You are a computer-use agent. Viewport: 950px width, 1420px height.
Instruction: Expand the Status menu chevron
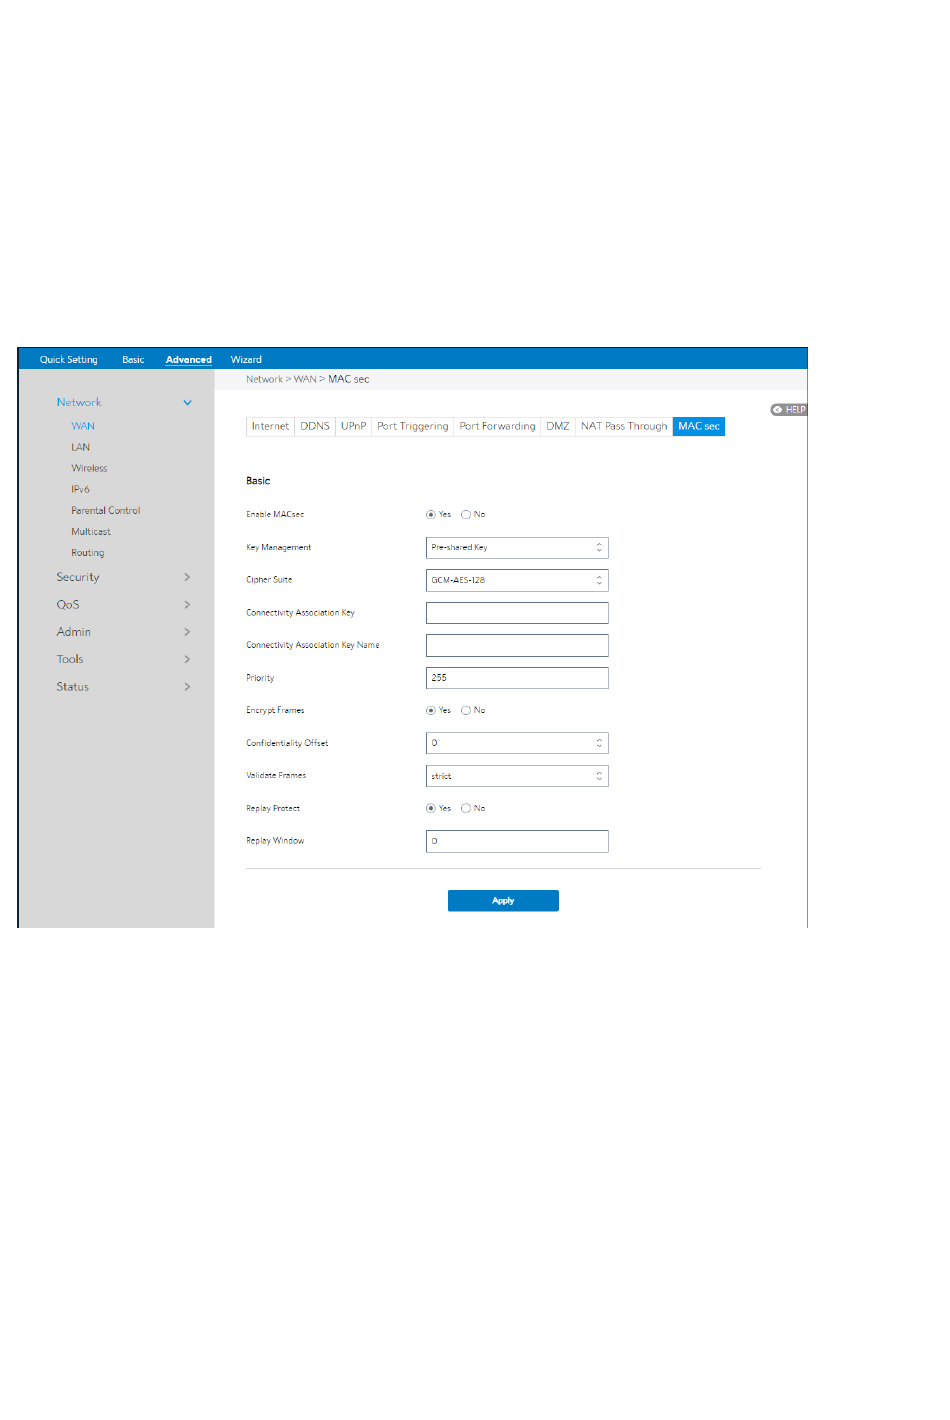click(187, 687)
